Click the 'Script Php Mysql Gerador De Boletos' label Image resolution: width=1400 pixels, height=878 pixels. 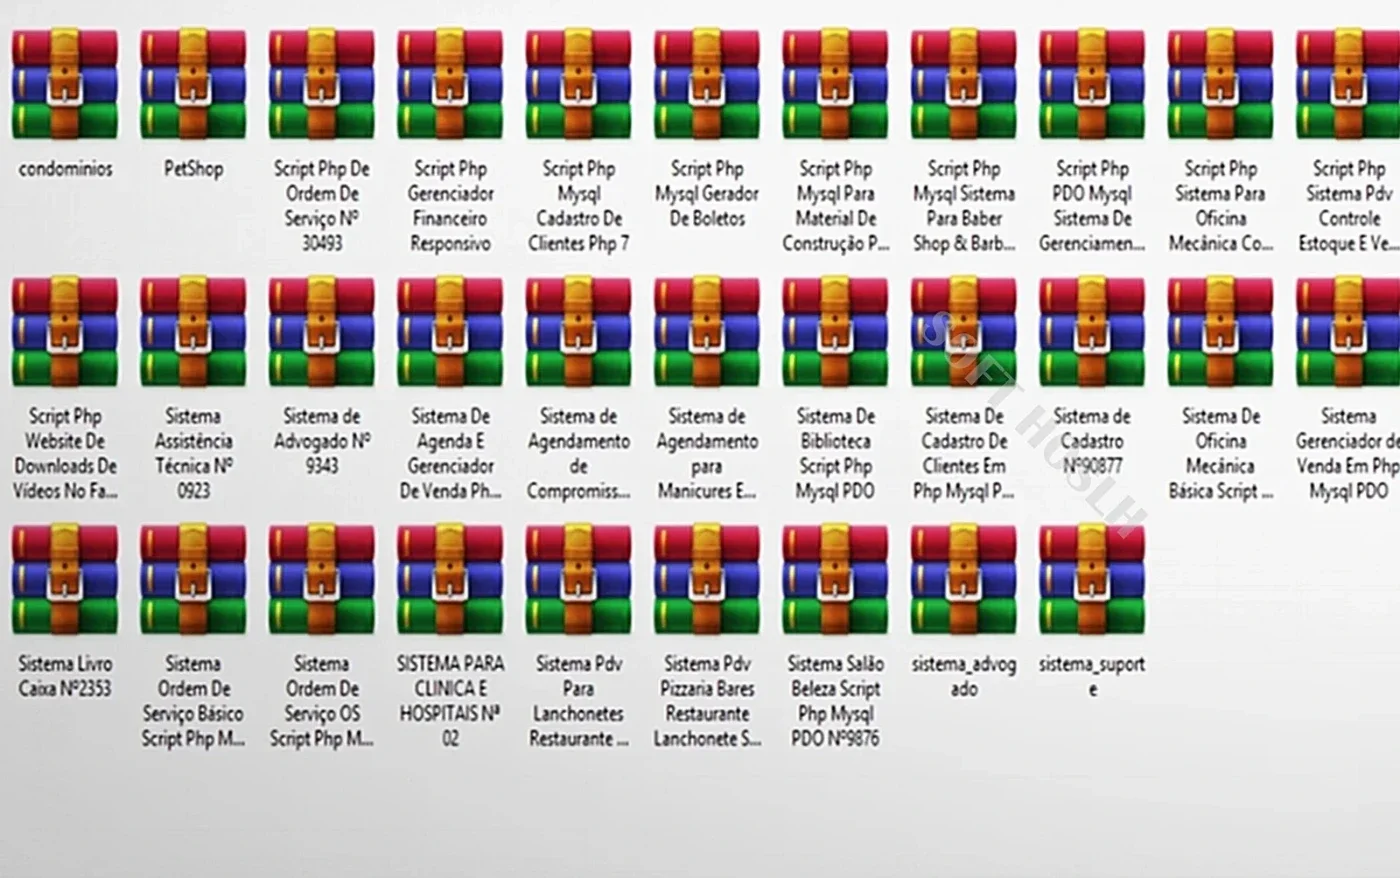tap(707, 194)
